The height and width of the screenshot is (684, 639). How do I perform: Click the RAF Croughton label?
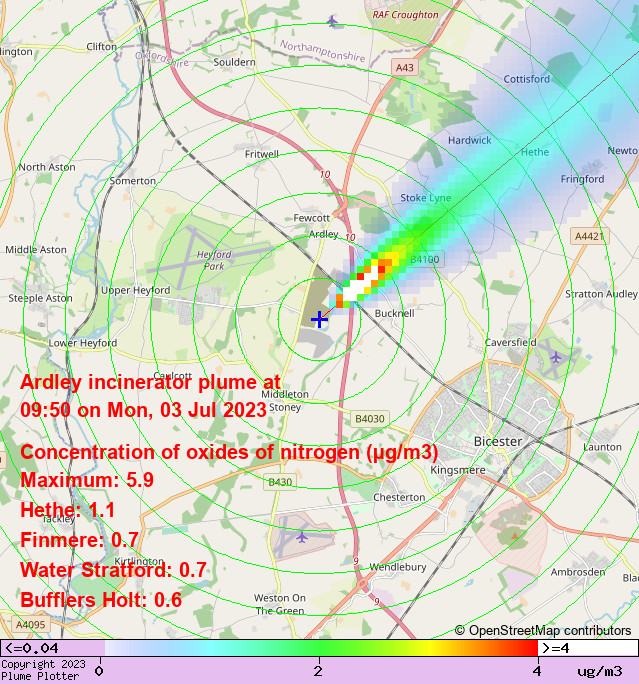click(405, 15)
